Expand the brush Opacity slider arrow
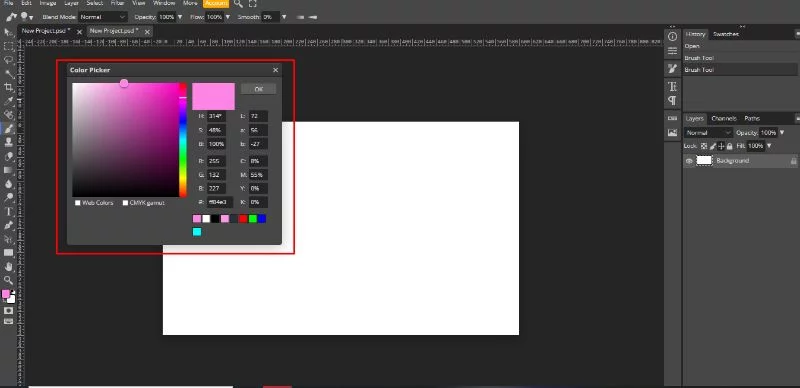Image resolution: width=800 pixels, height=388 pixels. 179,17
